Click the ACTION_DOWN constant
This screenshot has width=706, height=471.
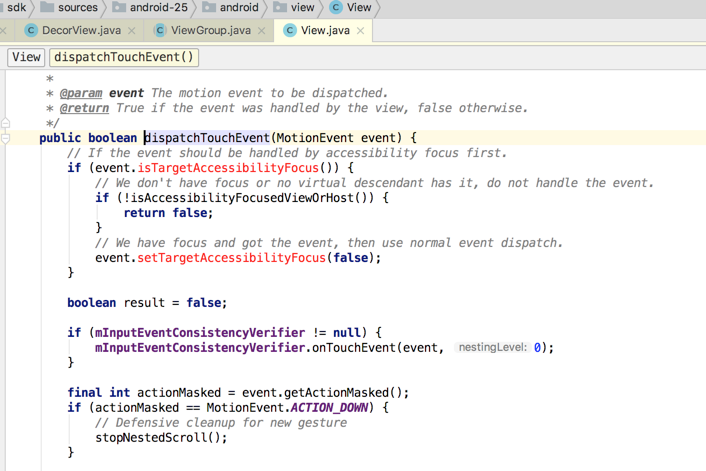pyautogui.click(x=330, y=408)
